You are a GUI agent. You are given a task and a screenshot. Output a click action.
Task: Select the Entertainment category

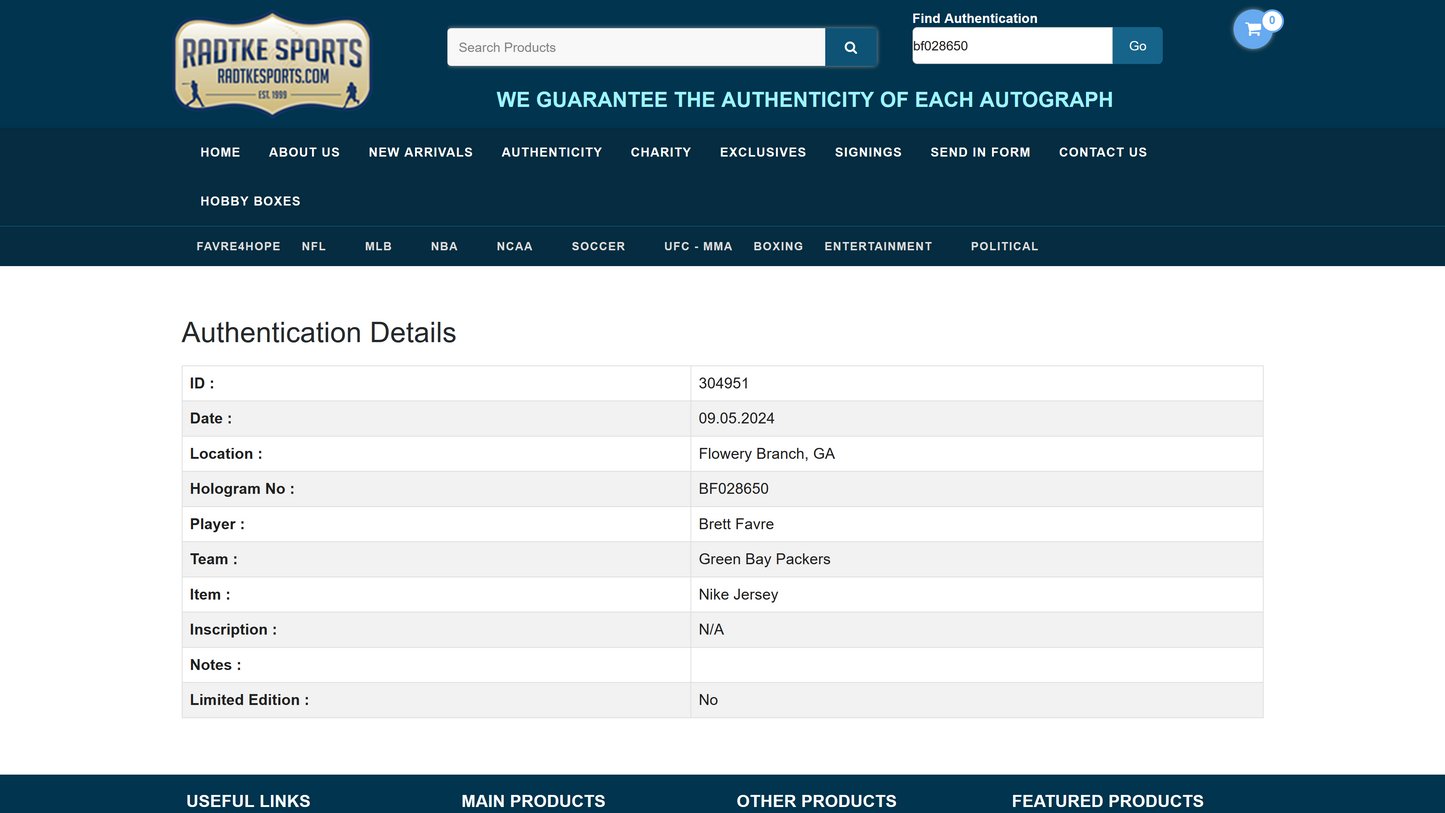coord(878,246)
